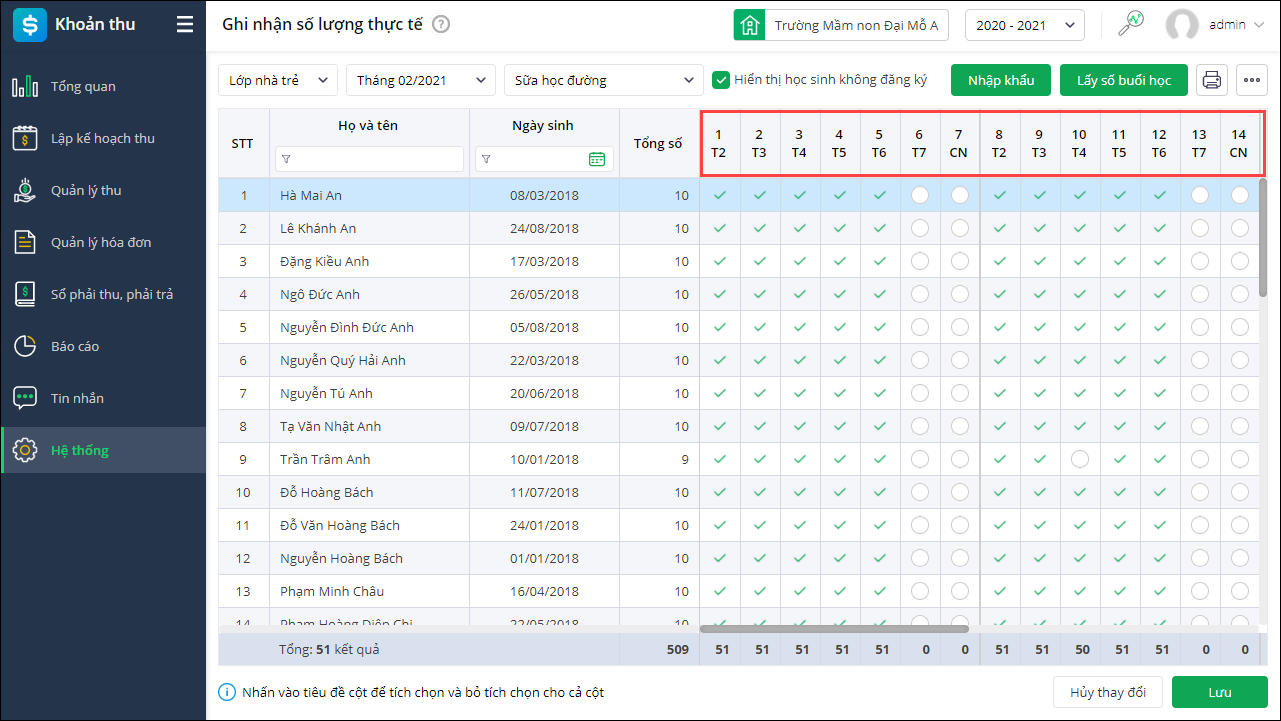Click the Nhập khẩu button
Screen dimensions: 1281x721
1000,80
